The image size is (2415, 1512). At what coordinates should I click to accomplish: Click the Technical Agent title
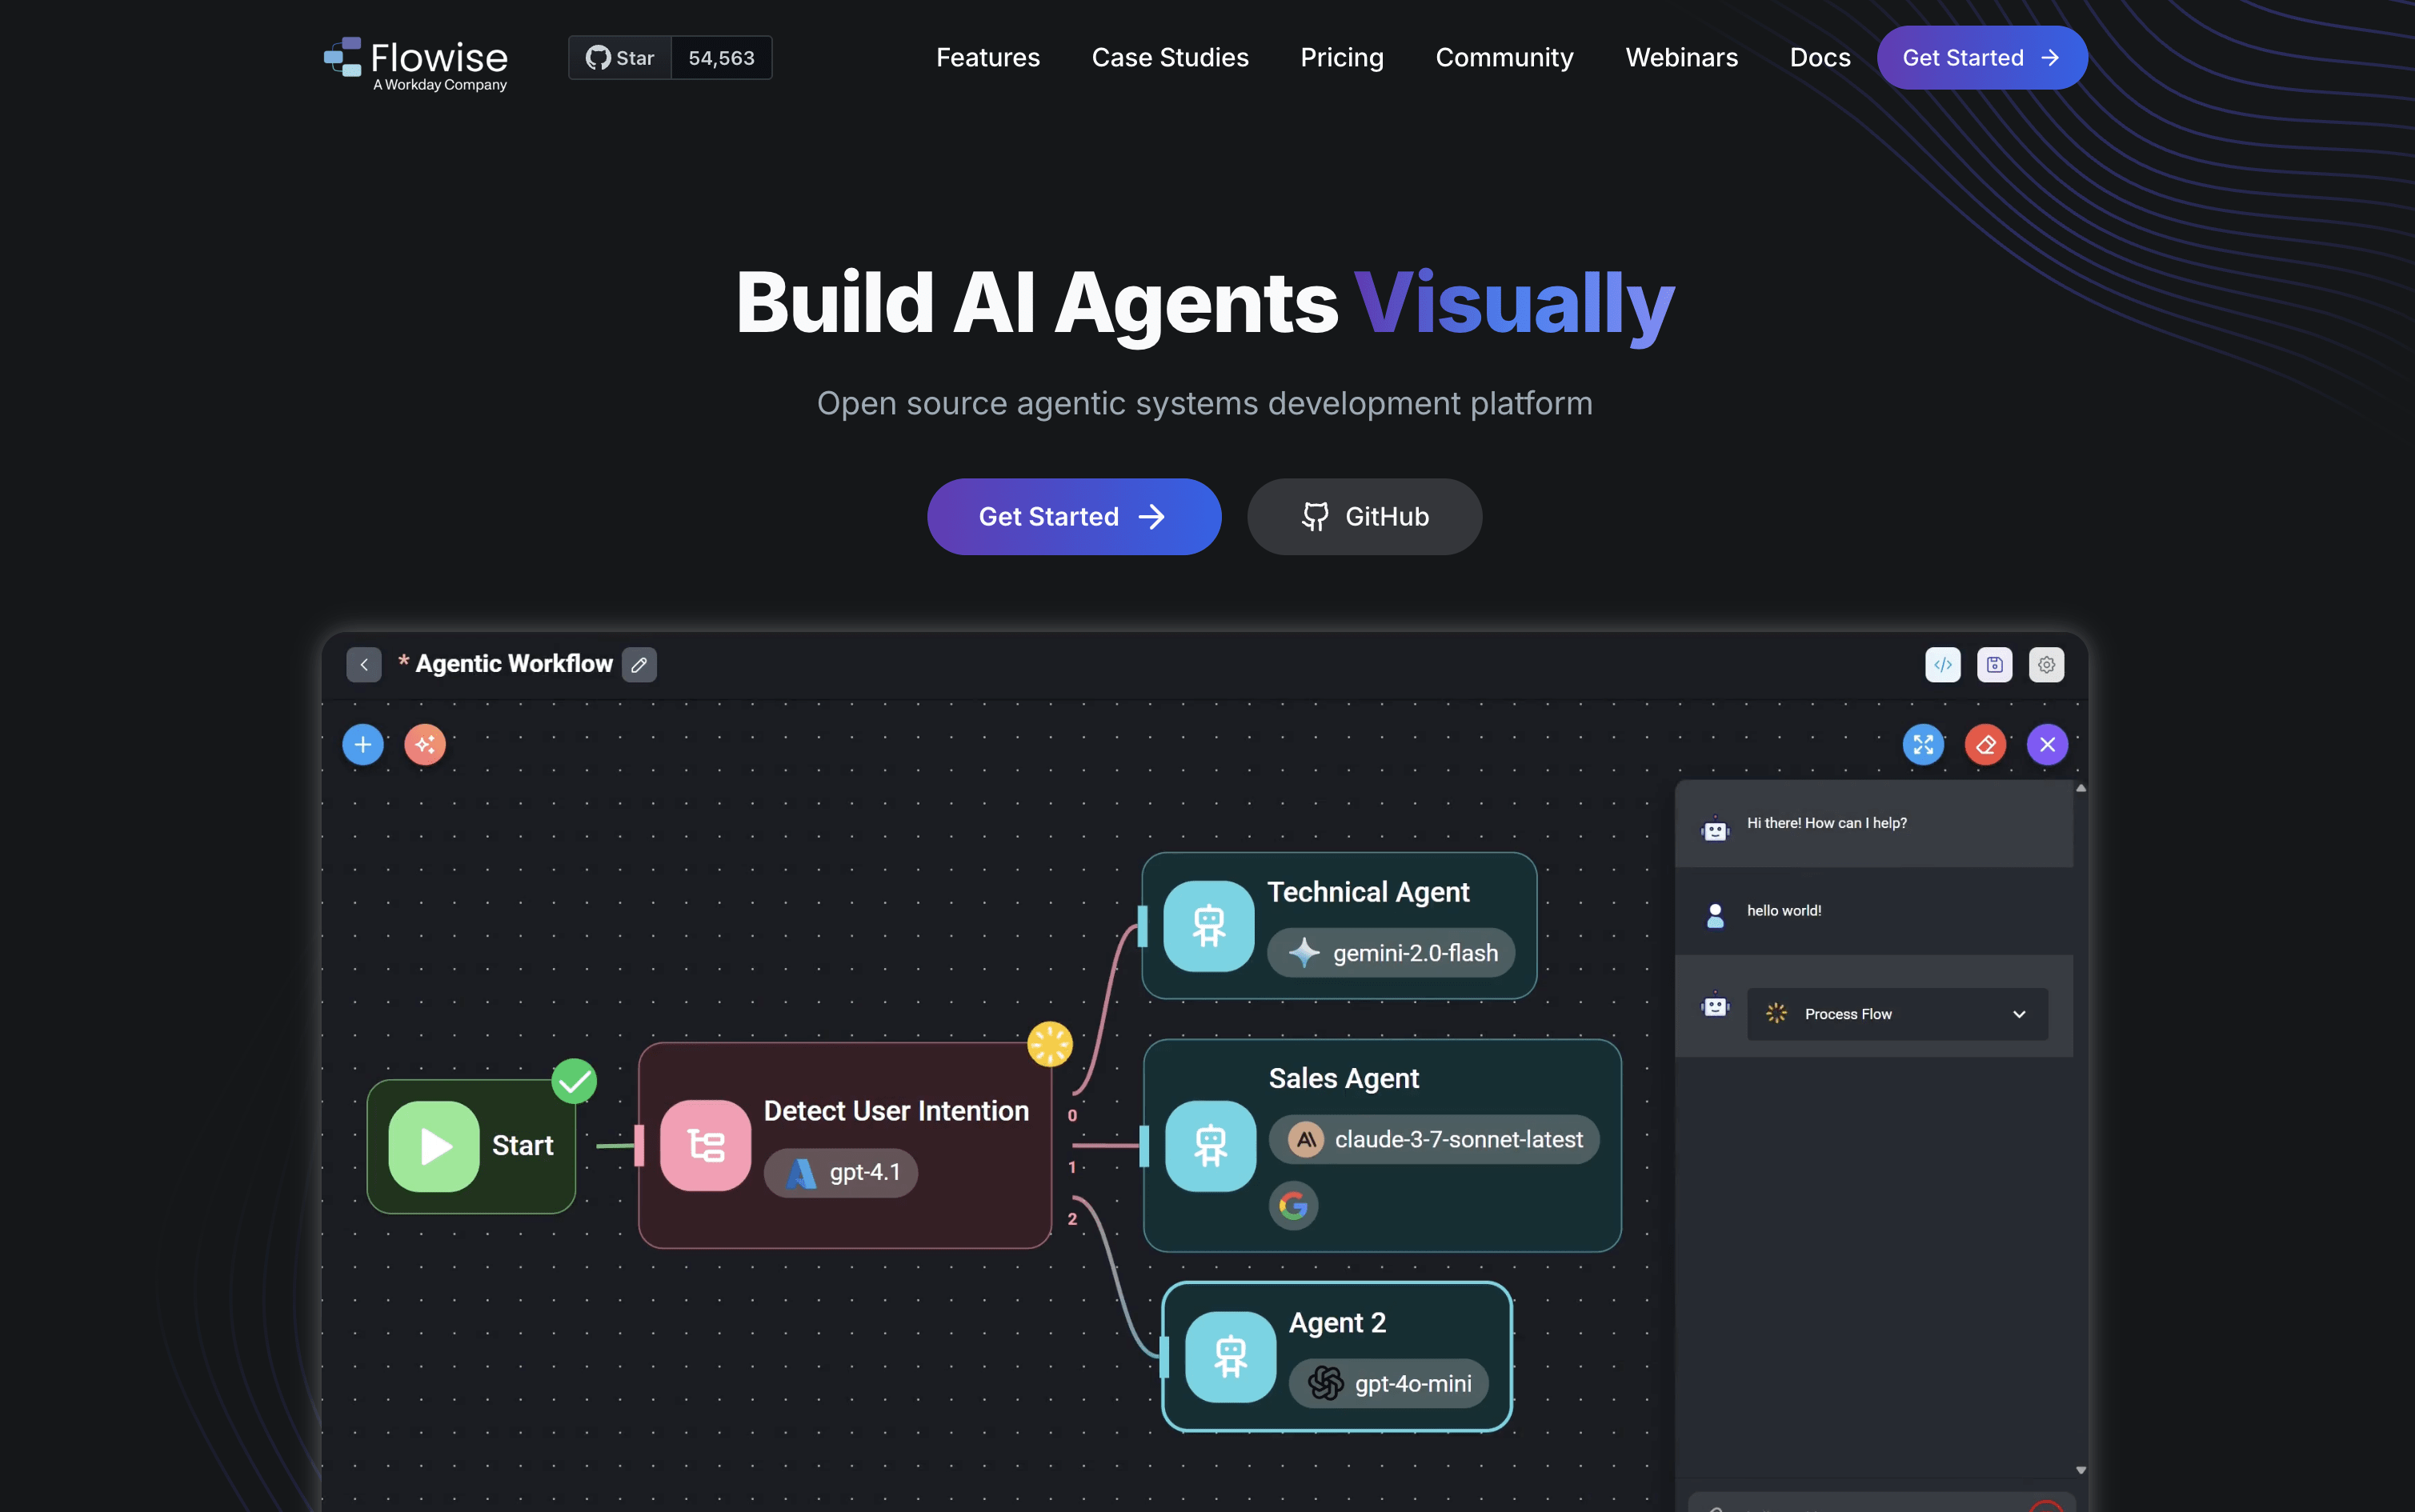coord(1368,892)
